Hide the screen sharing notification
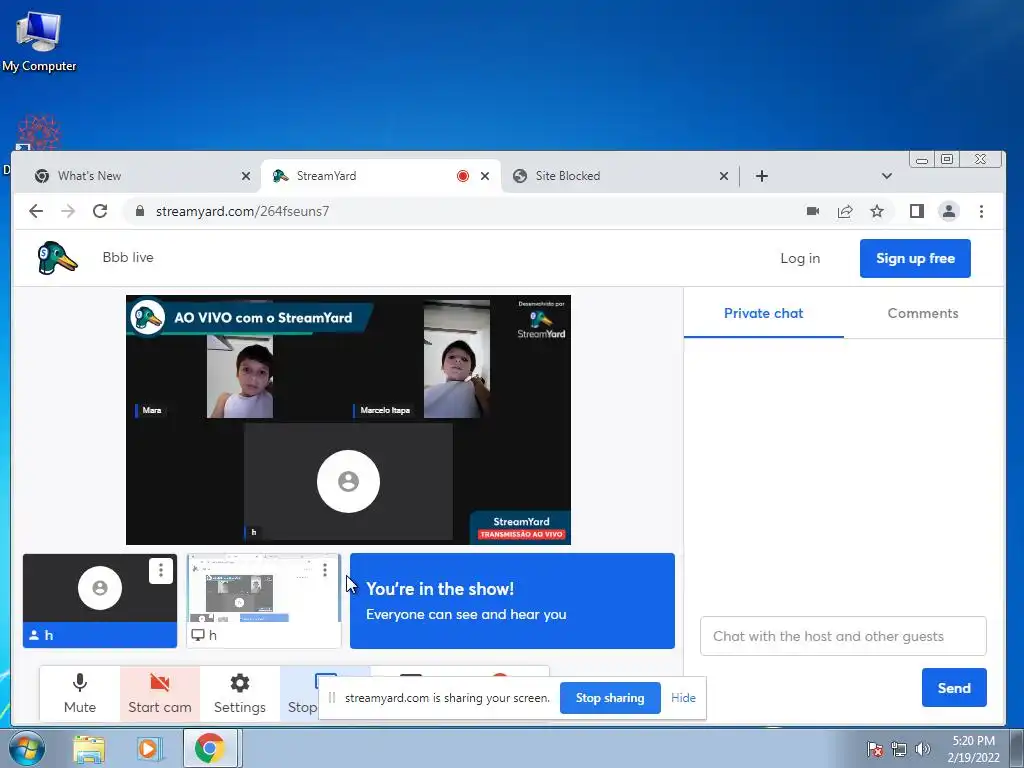Image resolution: width=1024 pixels, height=768 pixels. tap(683, 697)
